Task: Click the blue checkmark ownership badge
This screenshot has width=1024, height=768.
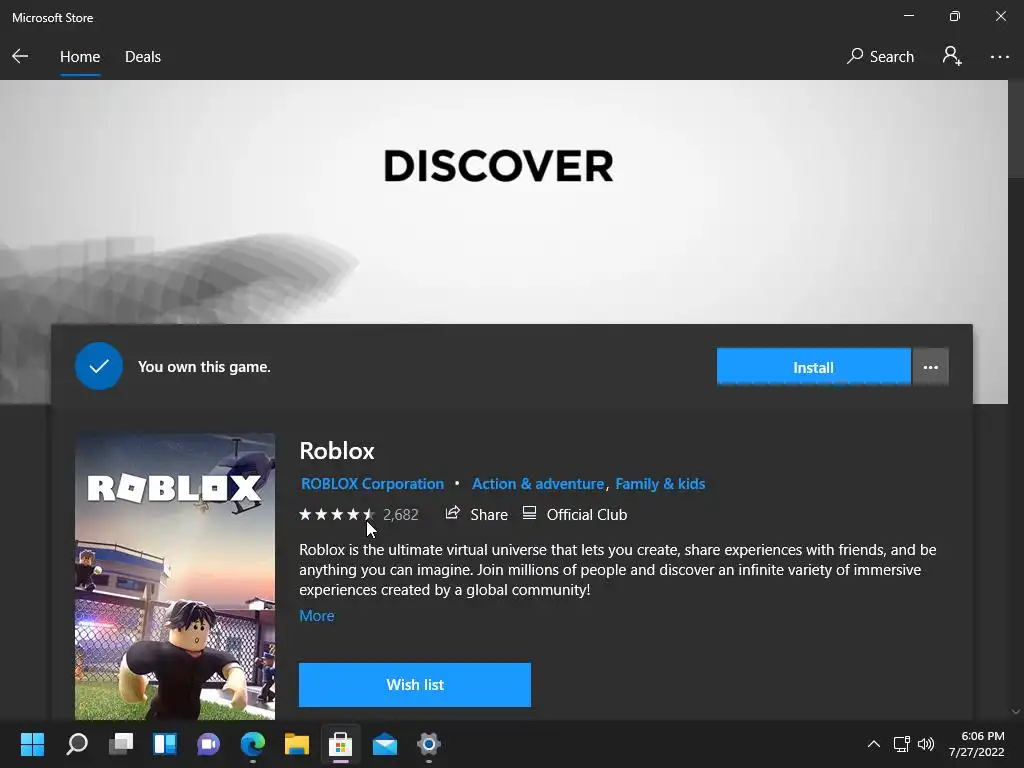Action: (x=99, y=366)
